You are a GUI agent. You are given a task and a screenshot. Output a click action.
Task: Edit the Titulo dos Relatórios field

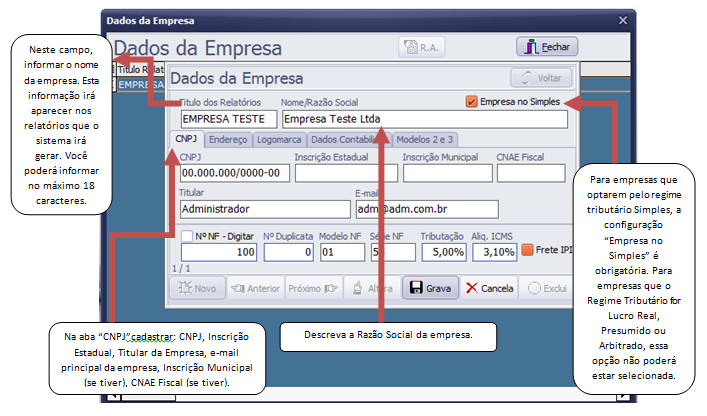click(x=229, y=119)
